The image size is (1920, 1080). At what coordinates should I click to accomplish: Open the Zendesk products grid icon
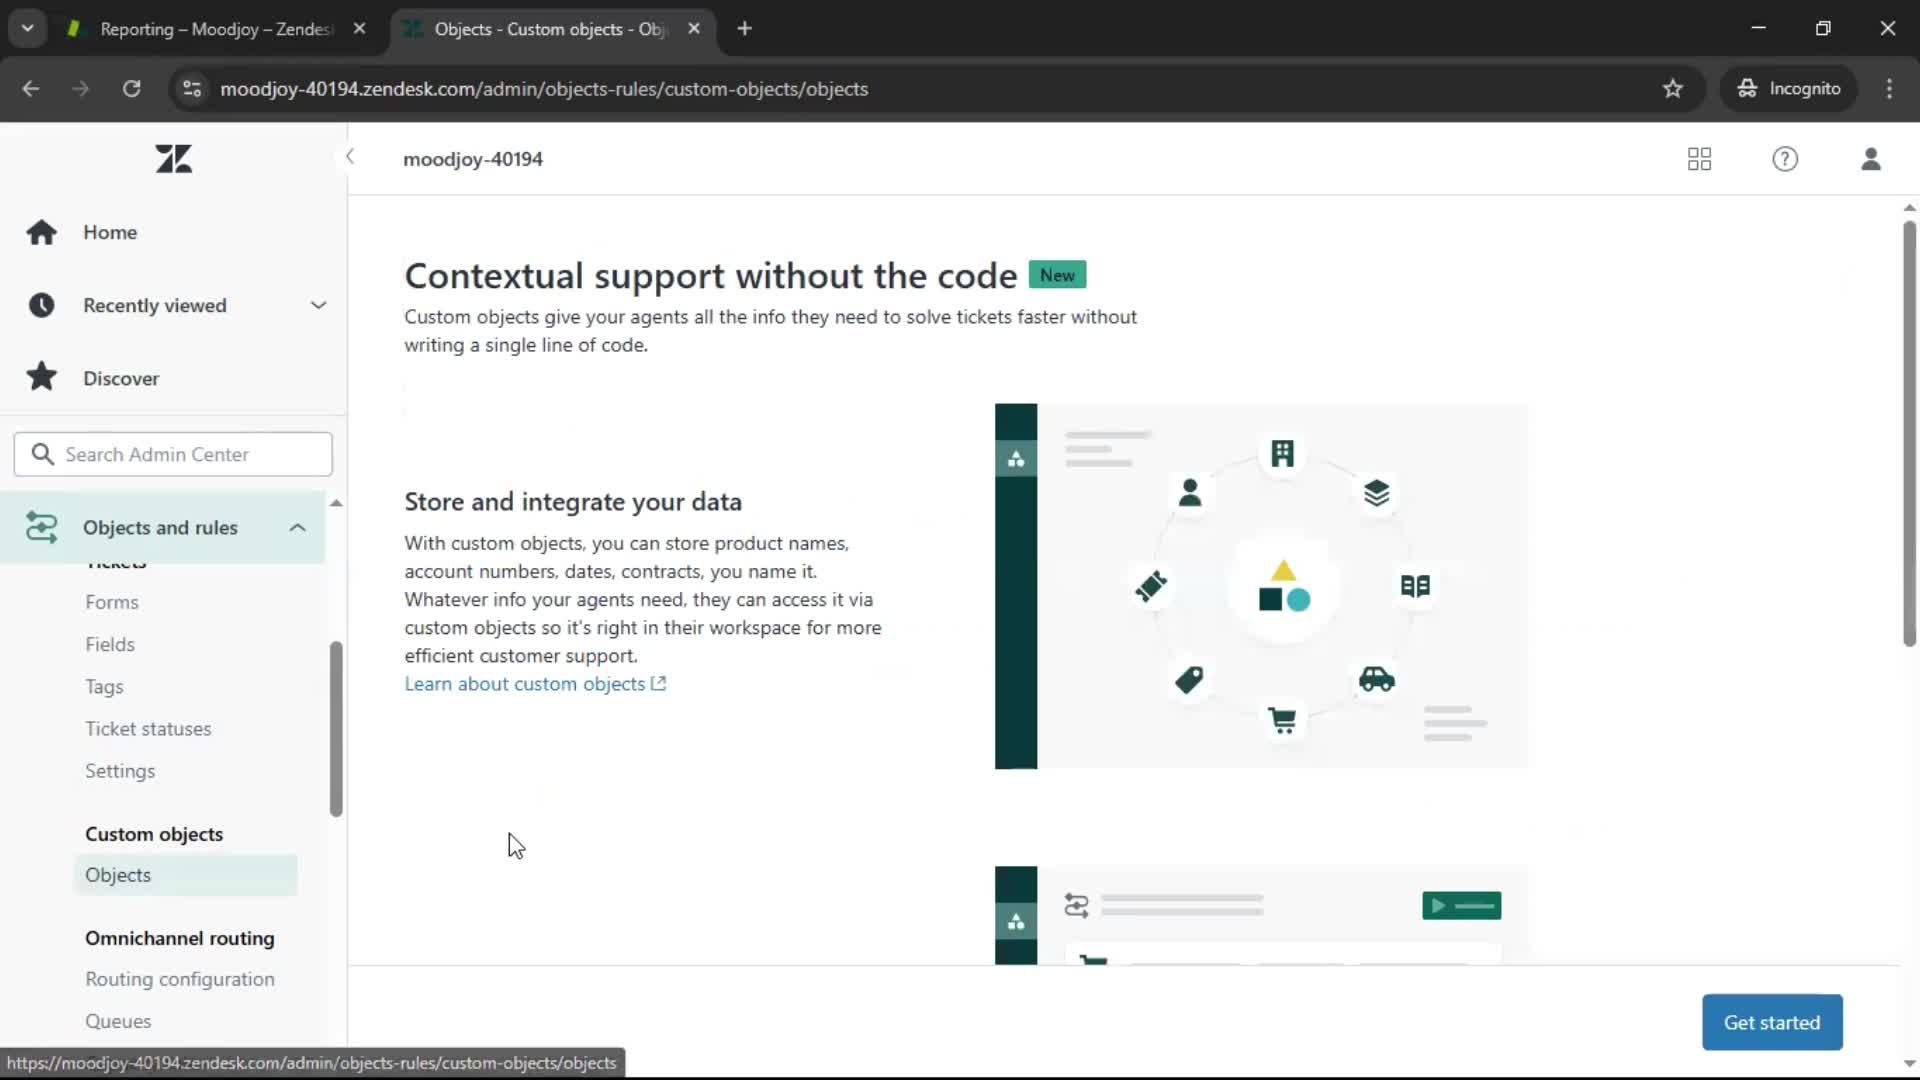coord(1699,159)
